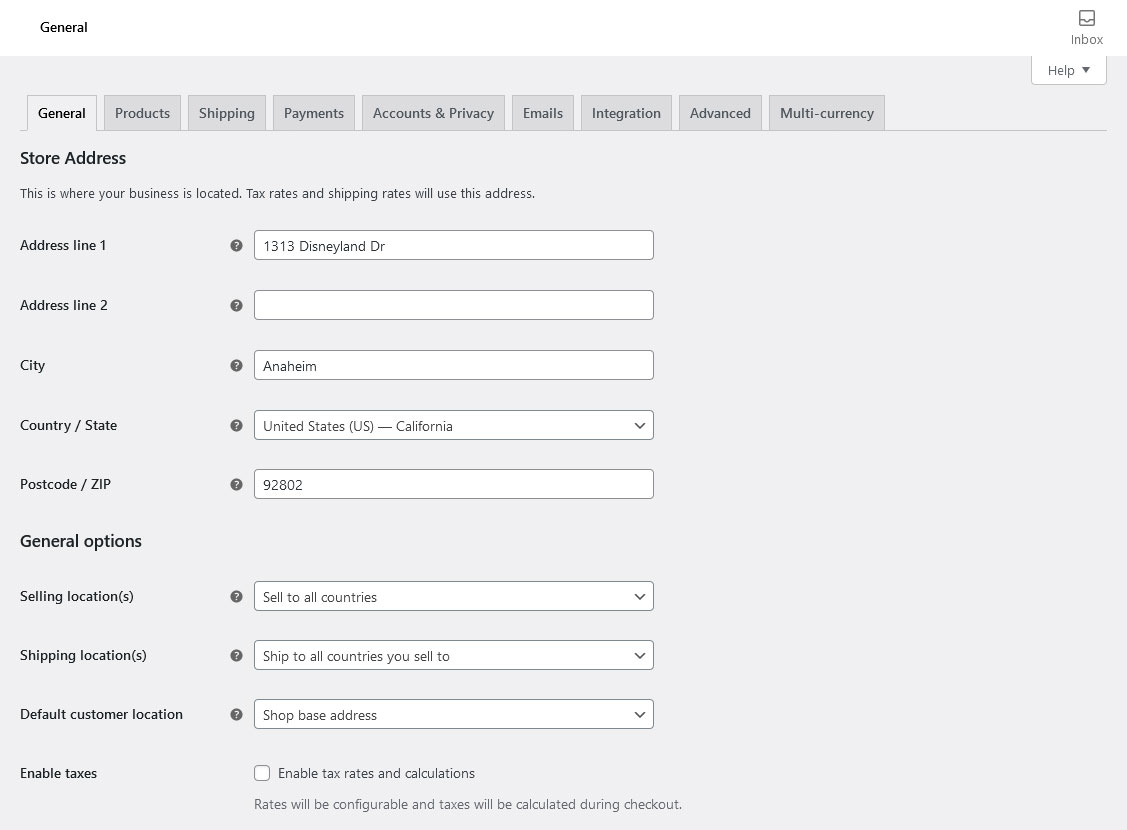
Task: Click the 'Rates will be configurable' description
Action: point(468,804)
